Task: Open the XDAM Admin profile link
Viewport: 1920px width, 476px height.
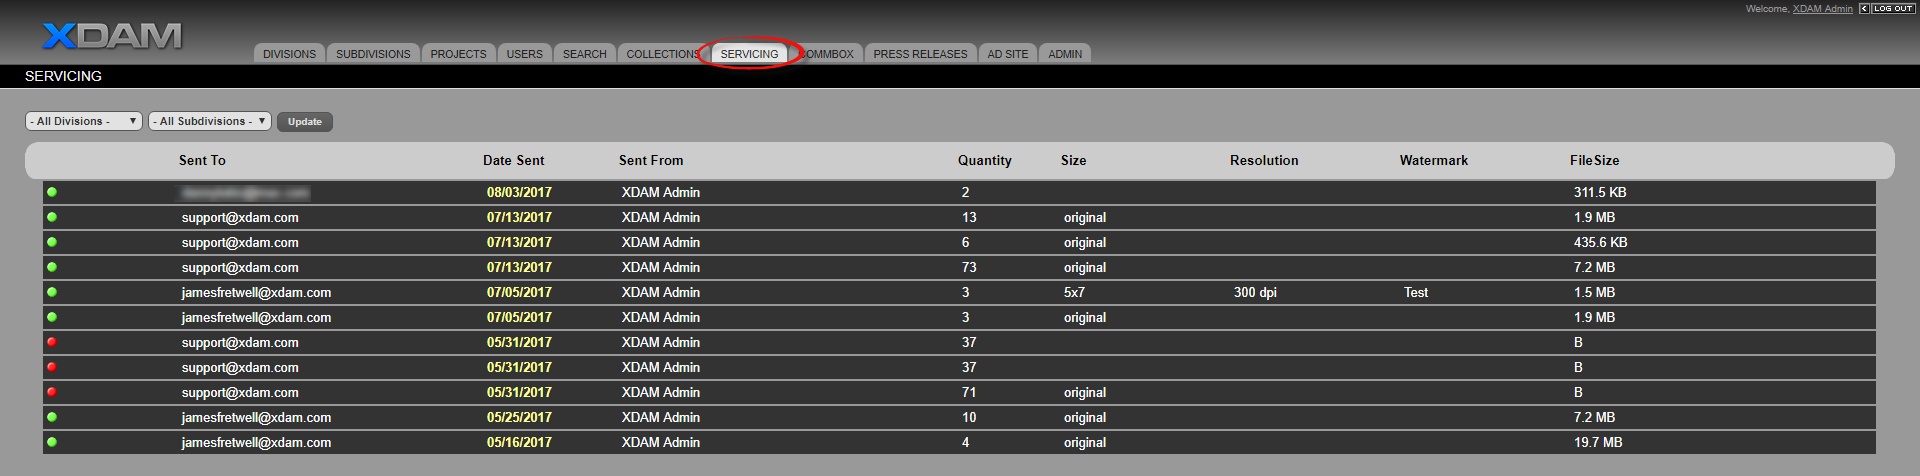Action: (1822, 9)
